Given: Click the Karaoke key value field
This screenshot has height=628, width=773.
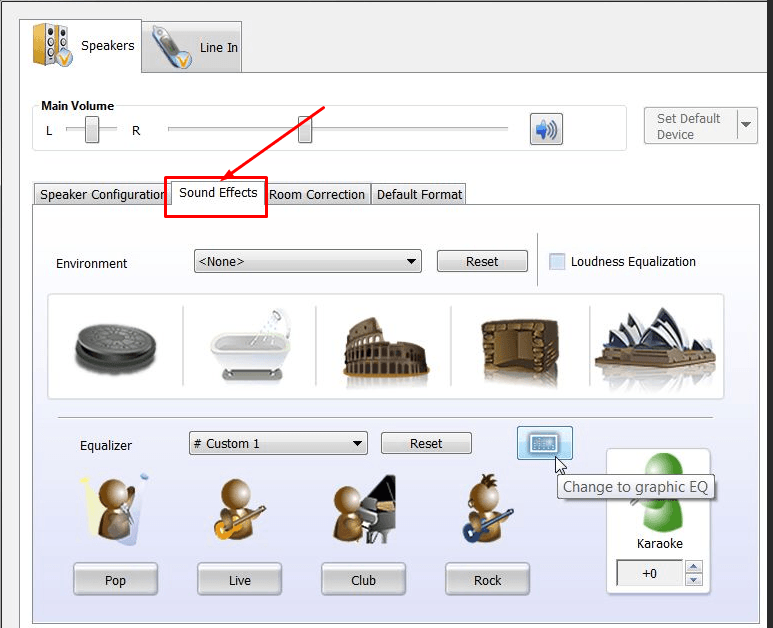Looking at the screenshot, I should tap(650, 573).
